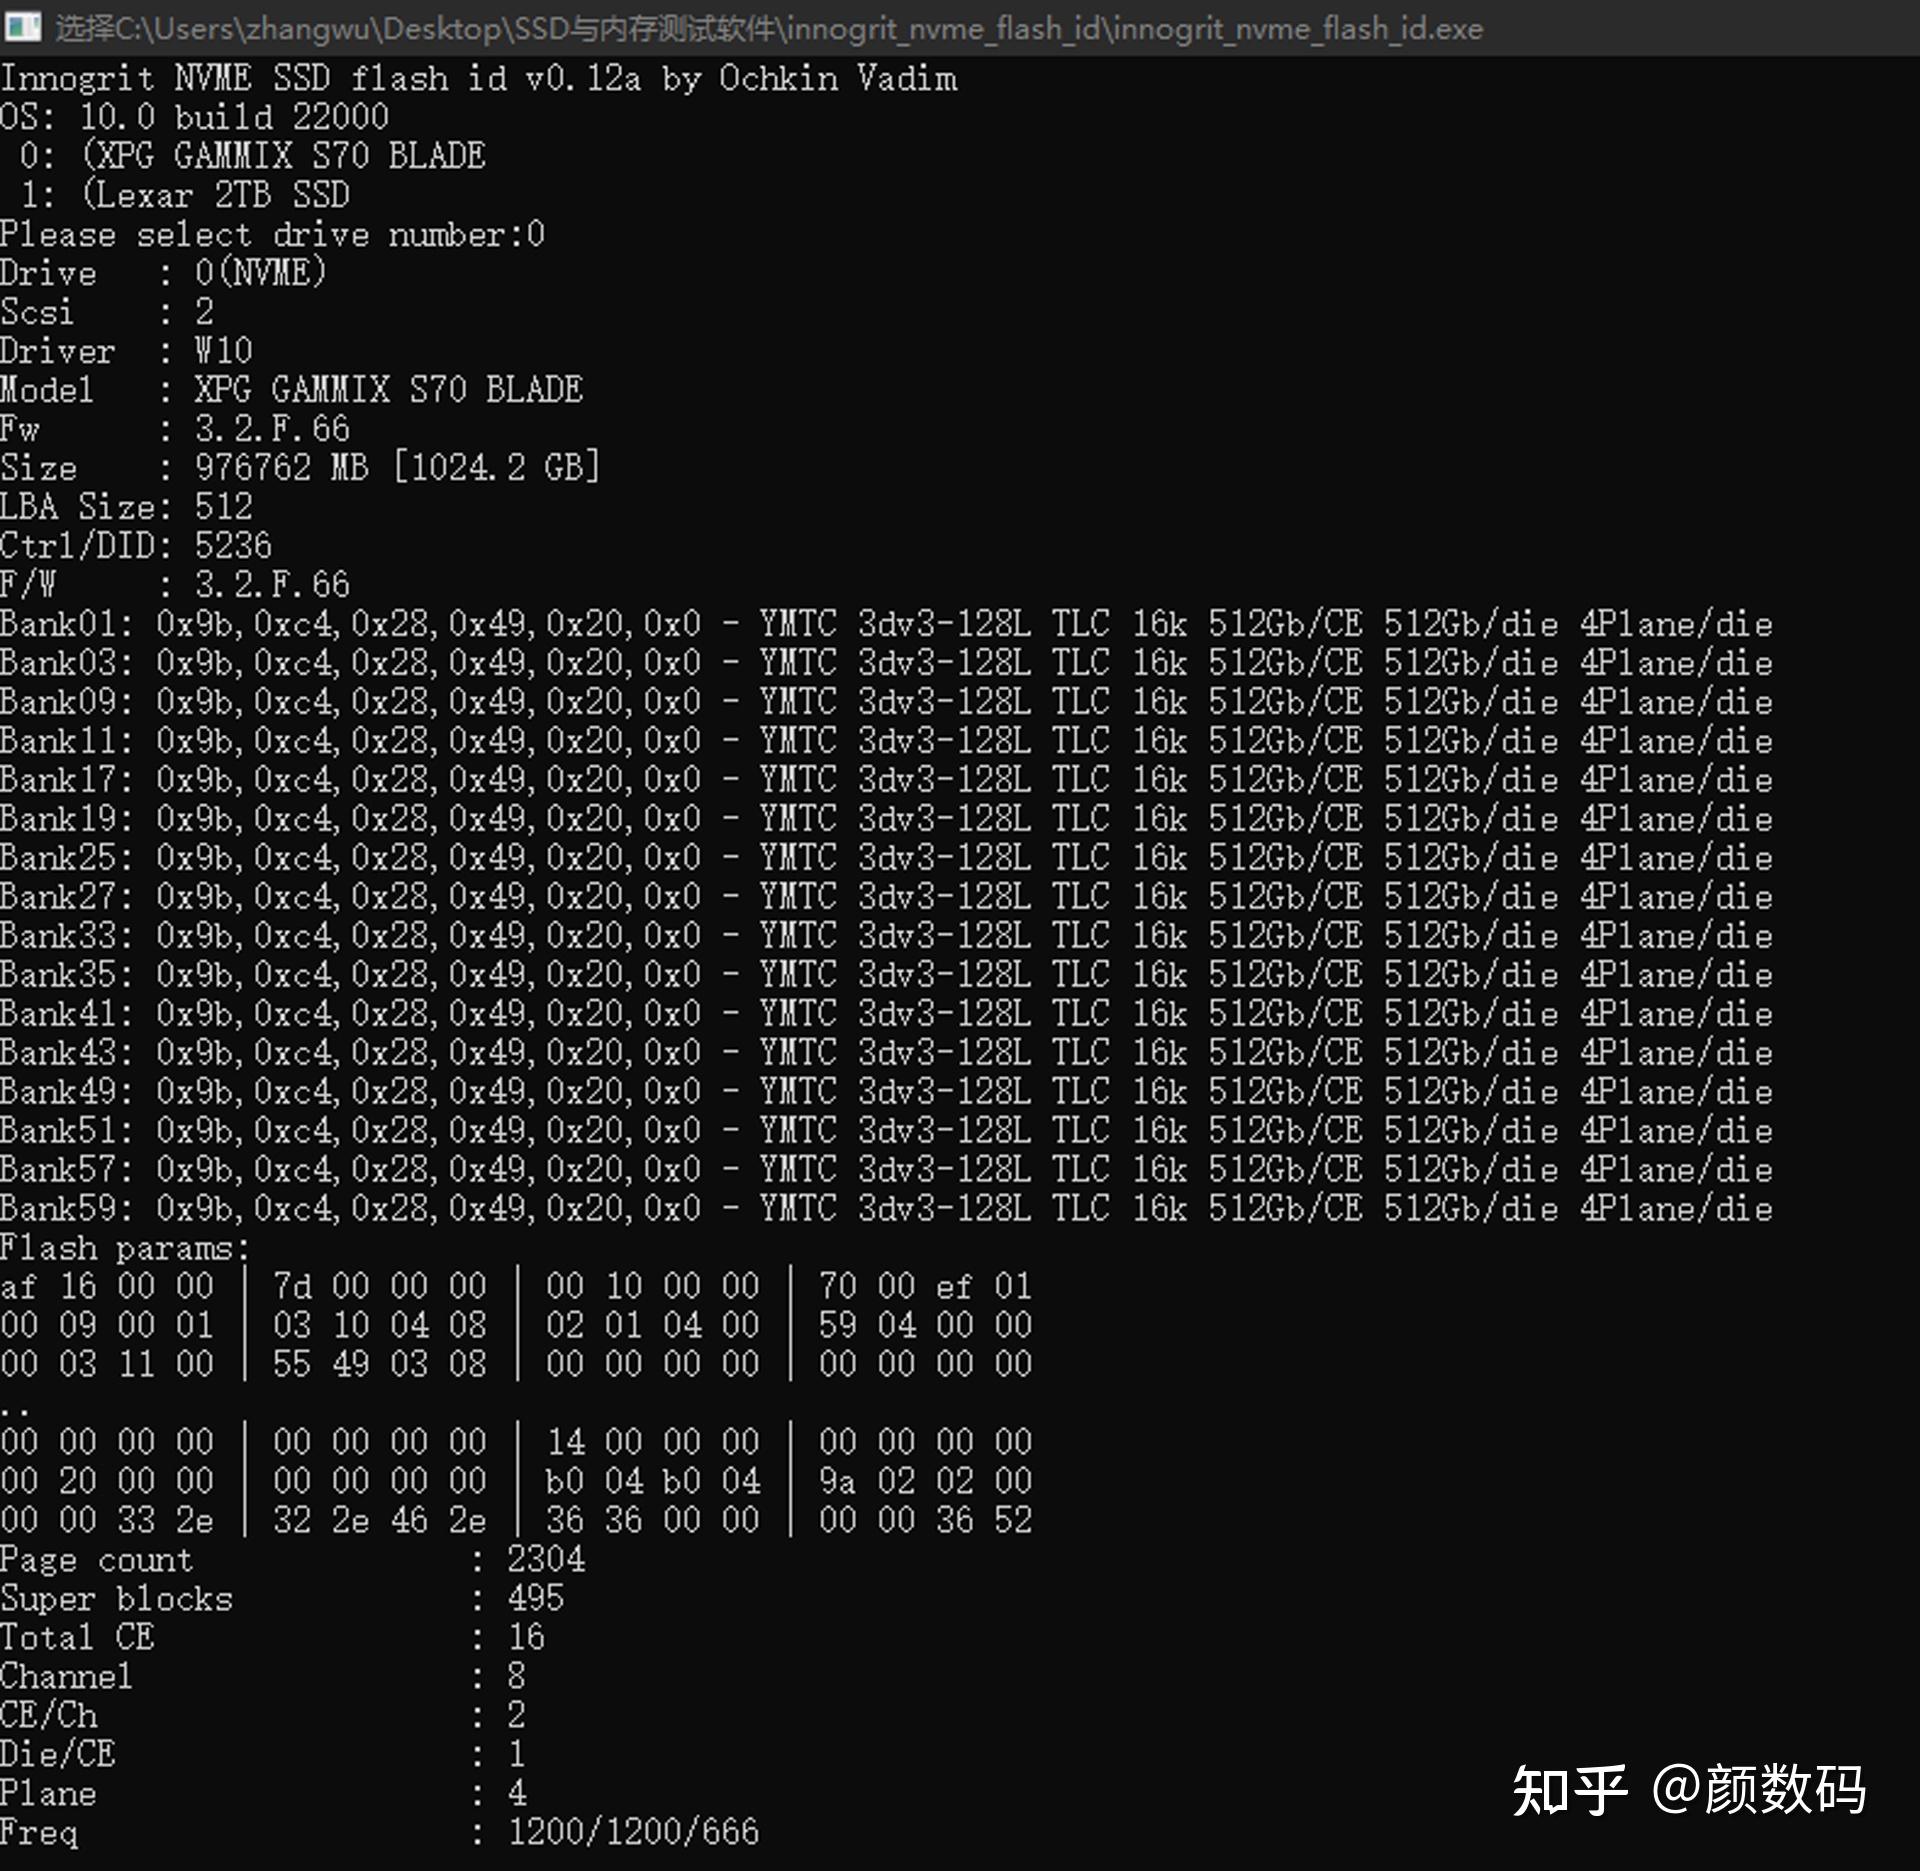Click the Bank43 flash row

[x=886, y=1053]
